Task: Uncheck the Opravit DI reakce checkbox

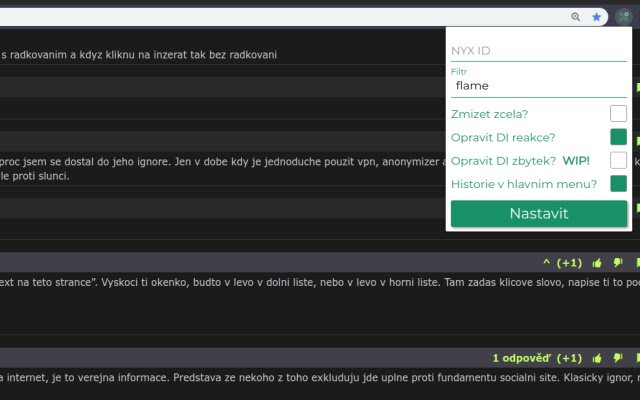Action: [x=618, y=137]
